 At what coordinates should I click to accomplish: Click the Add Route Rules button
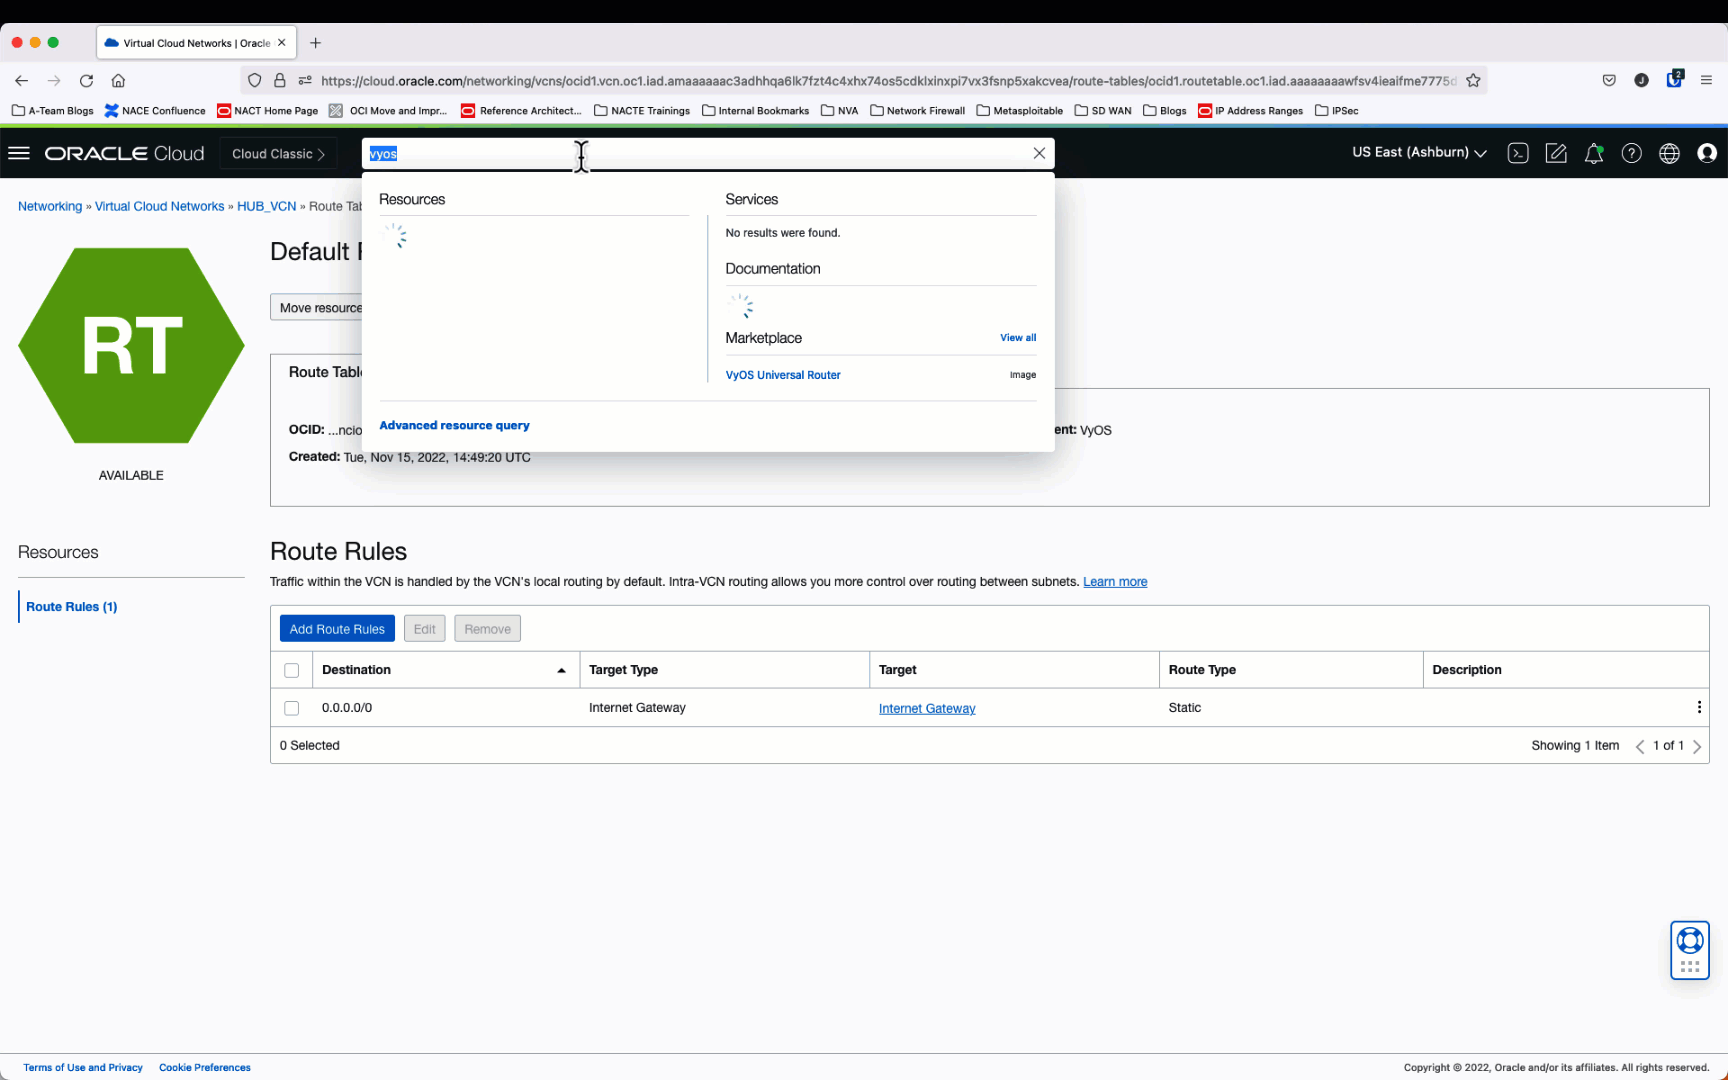click(337, 629)
